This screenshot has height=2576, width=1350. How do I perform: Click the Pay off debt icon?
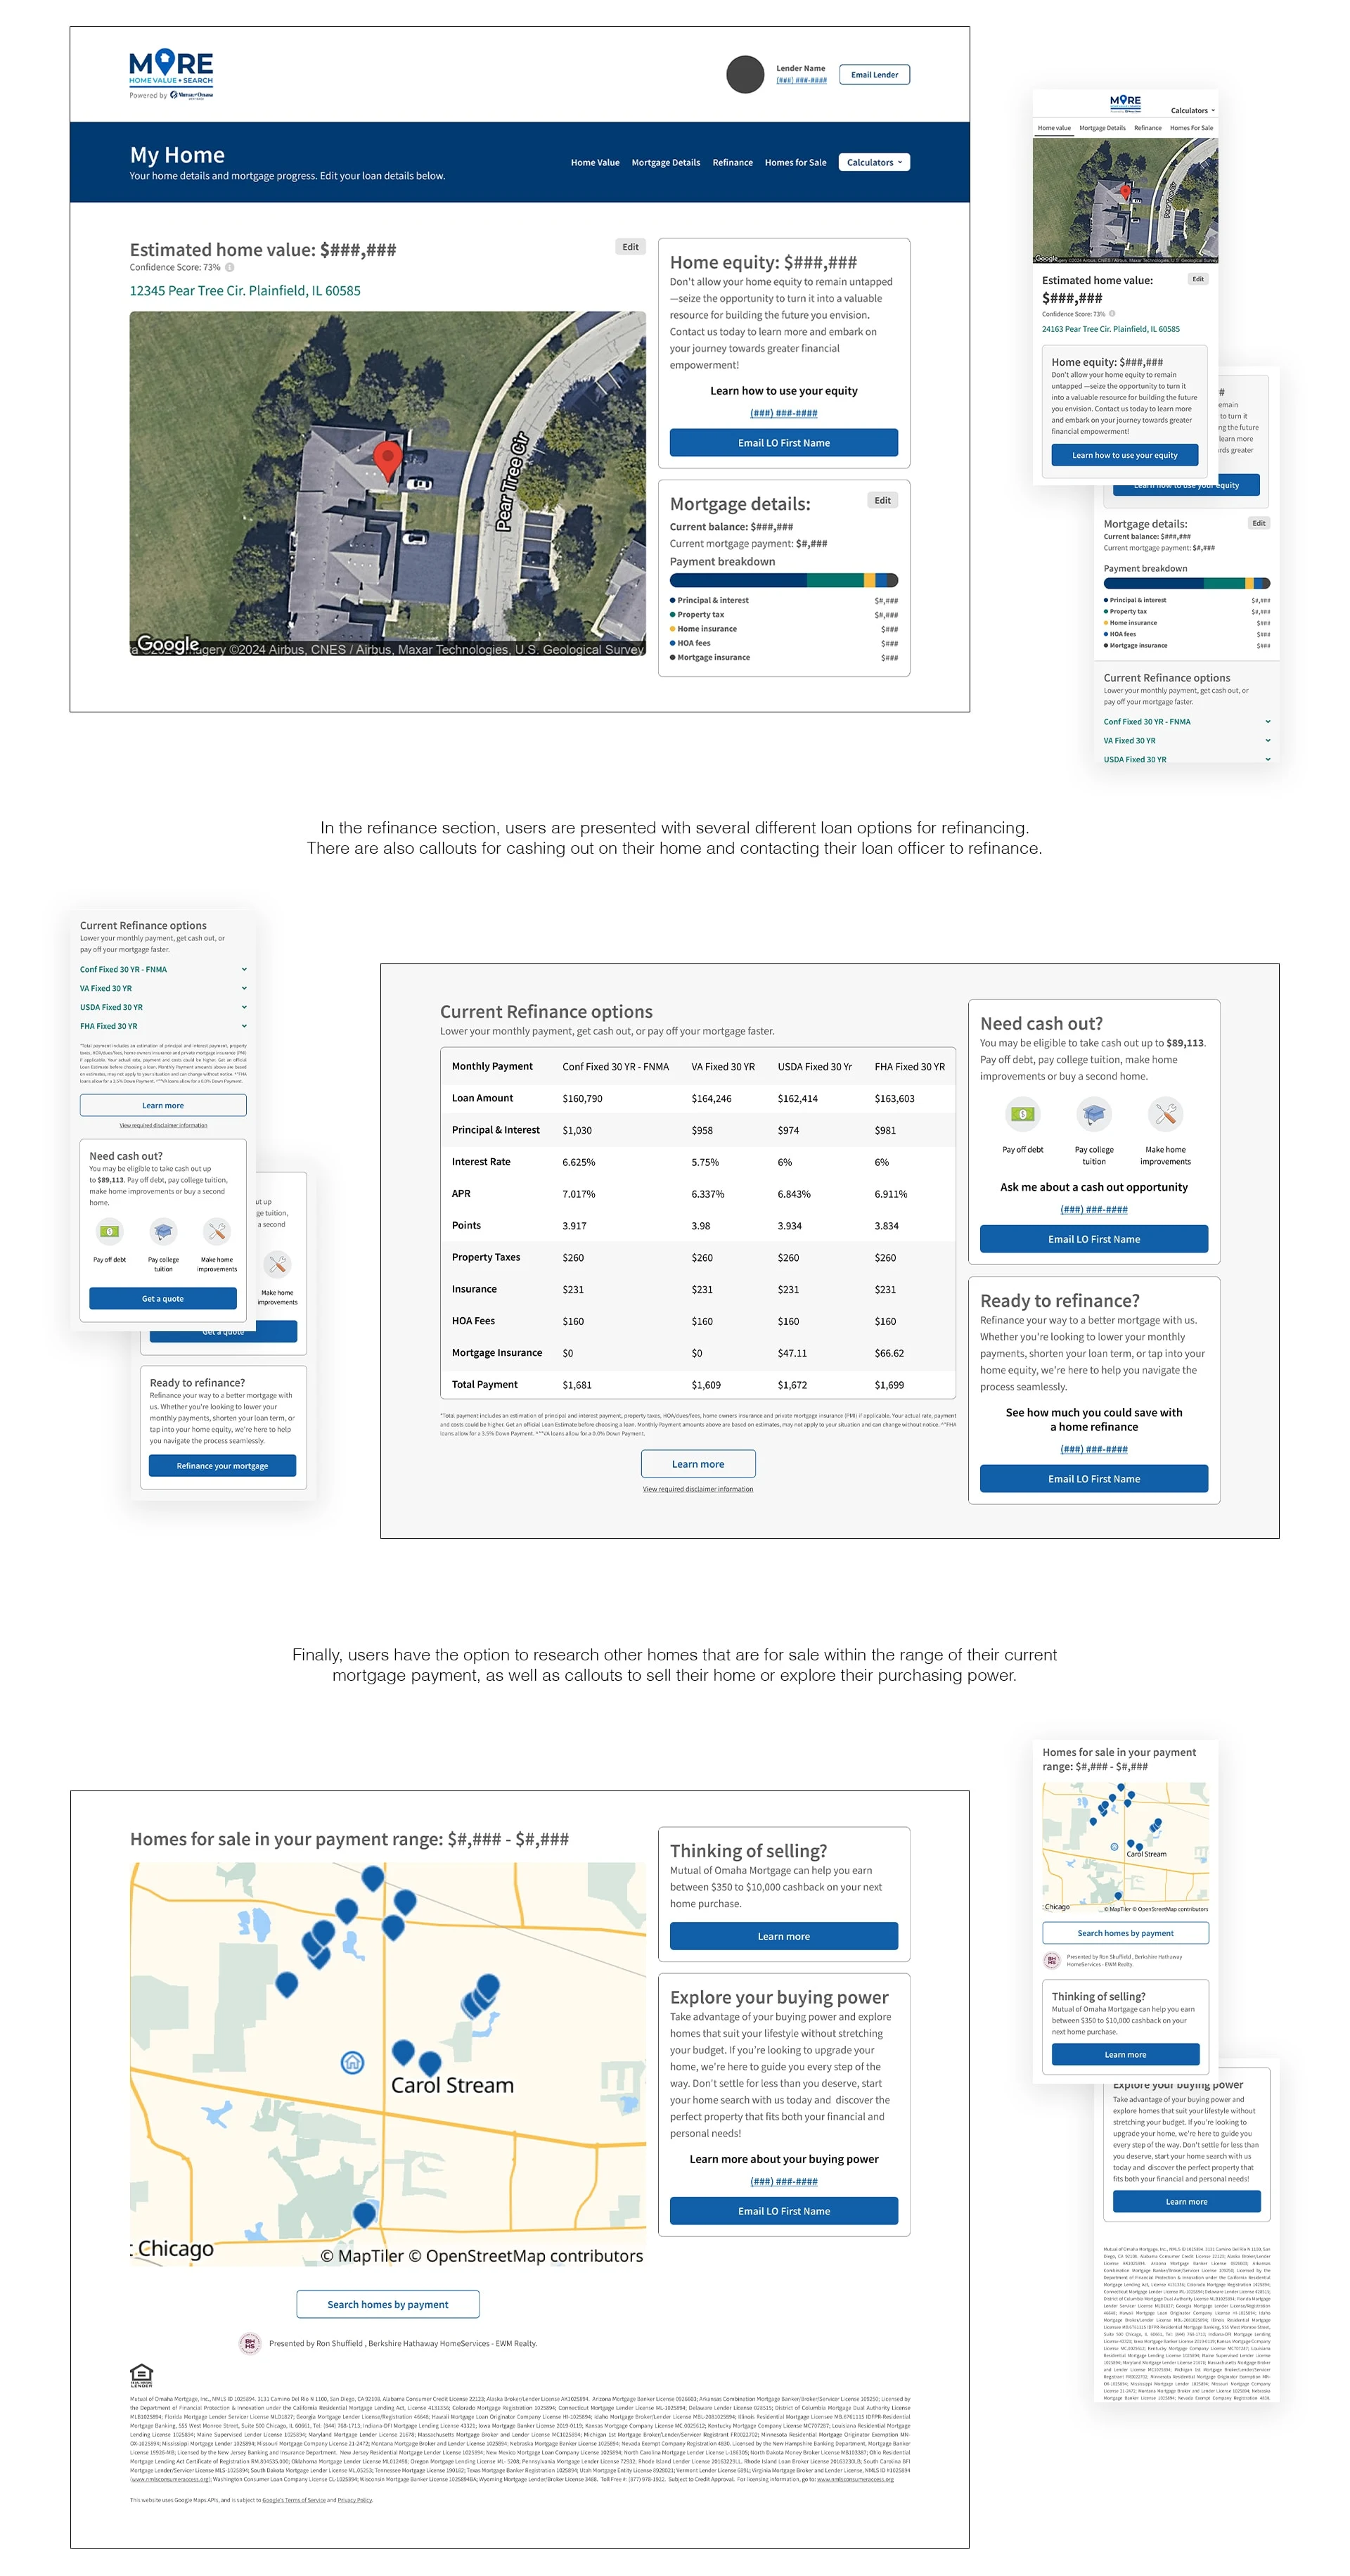click(1022, 1113)
